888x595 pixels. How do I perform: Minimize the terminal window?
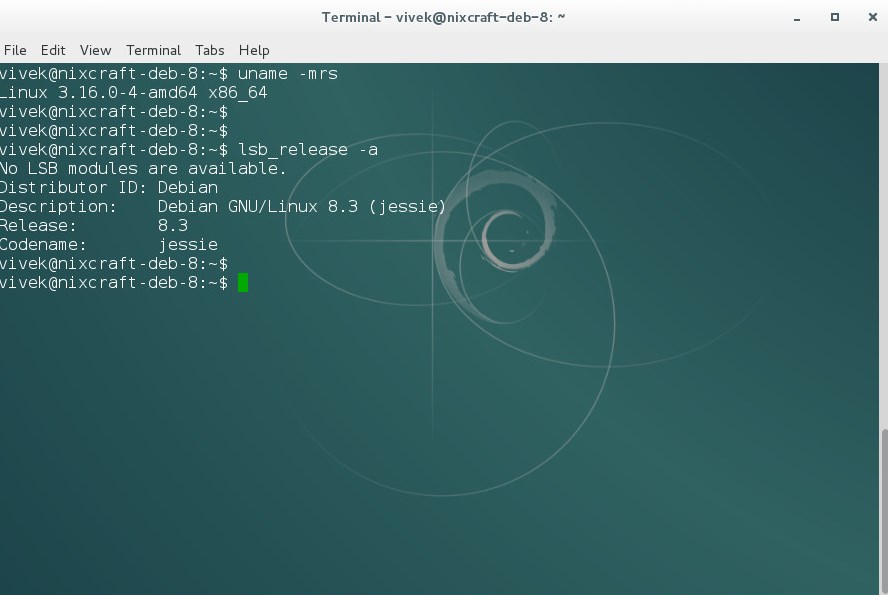(797, 18)
